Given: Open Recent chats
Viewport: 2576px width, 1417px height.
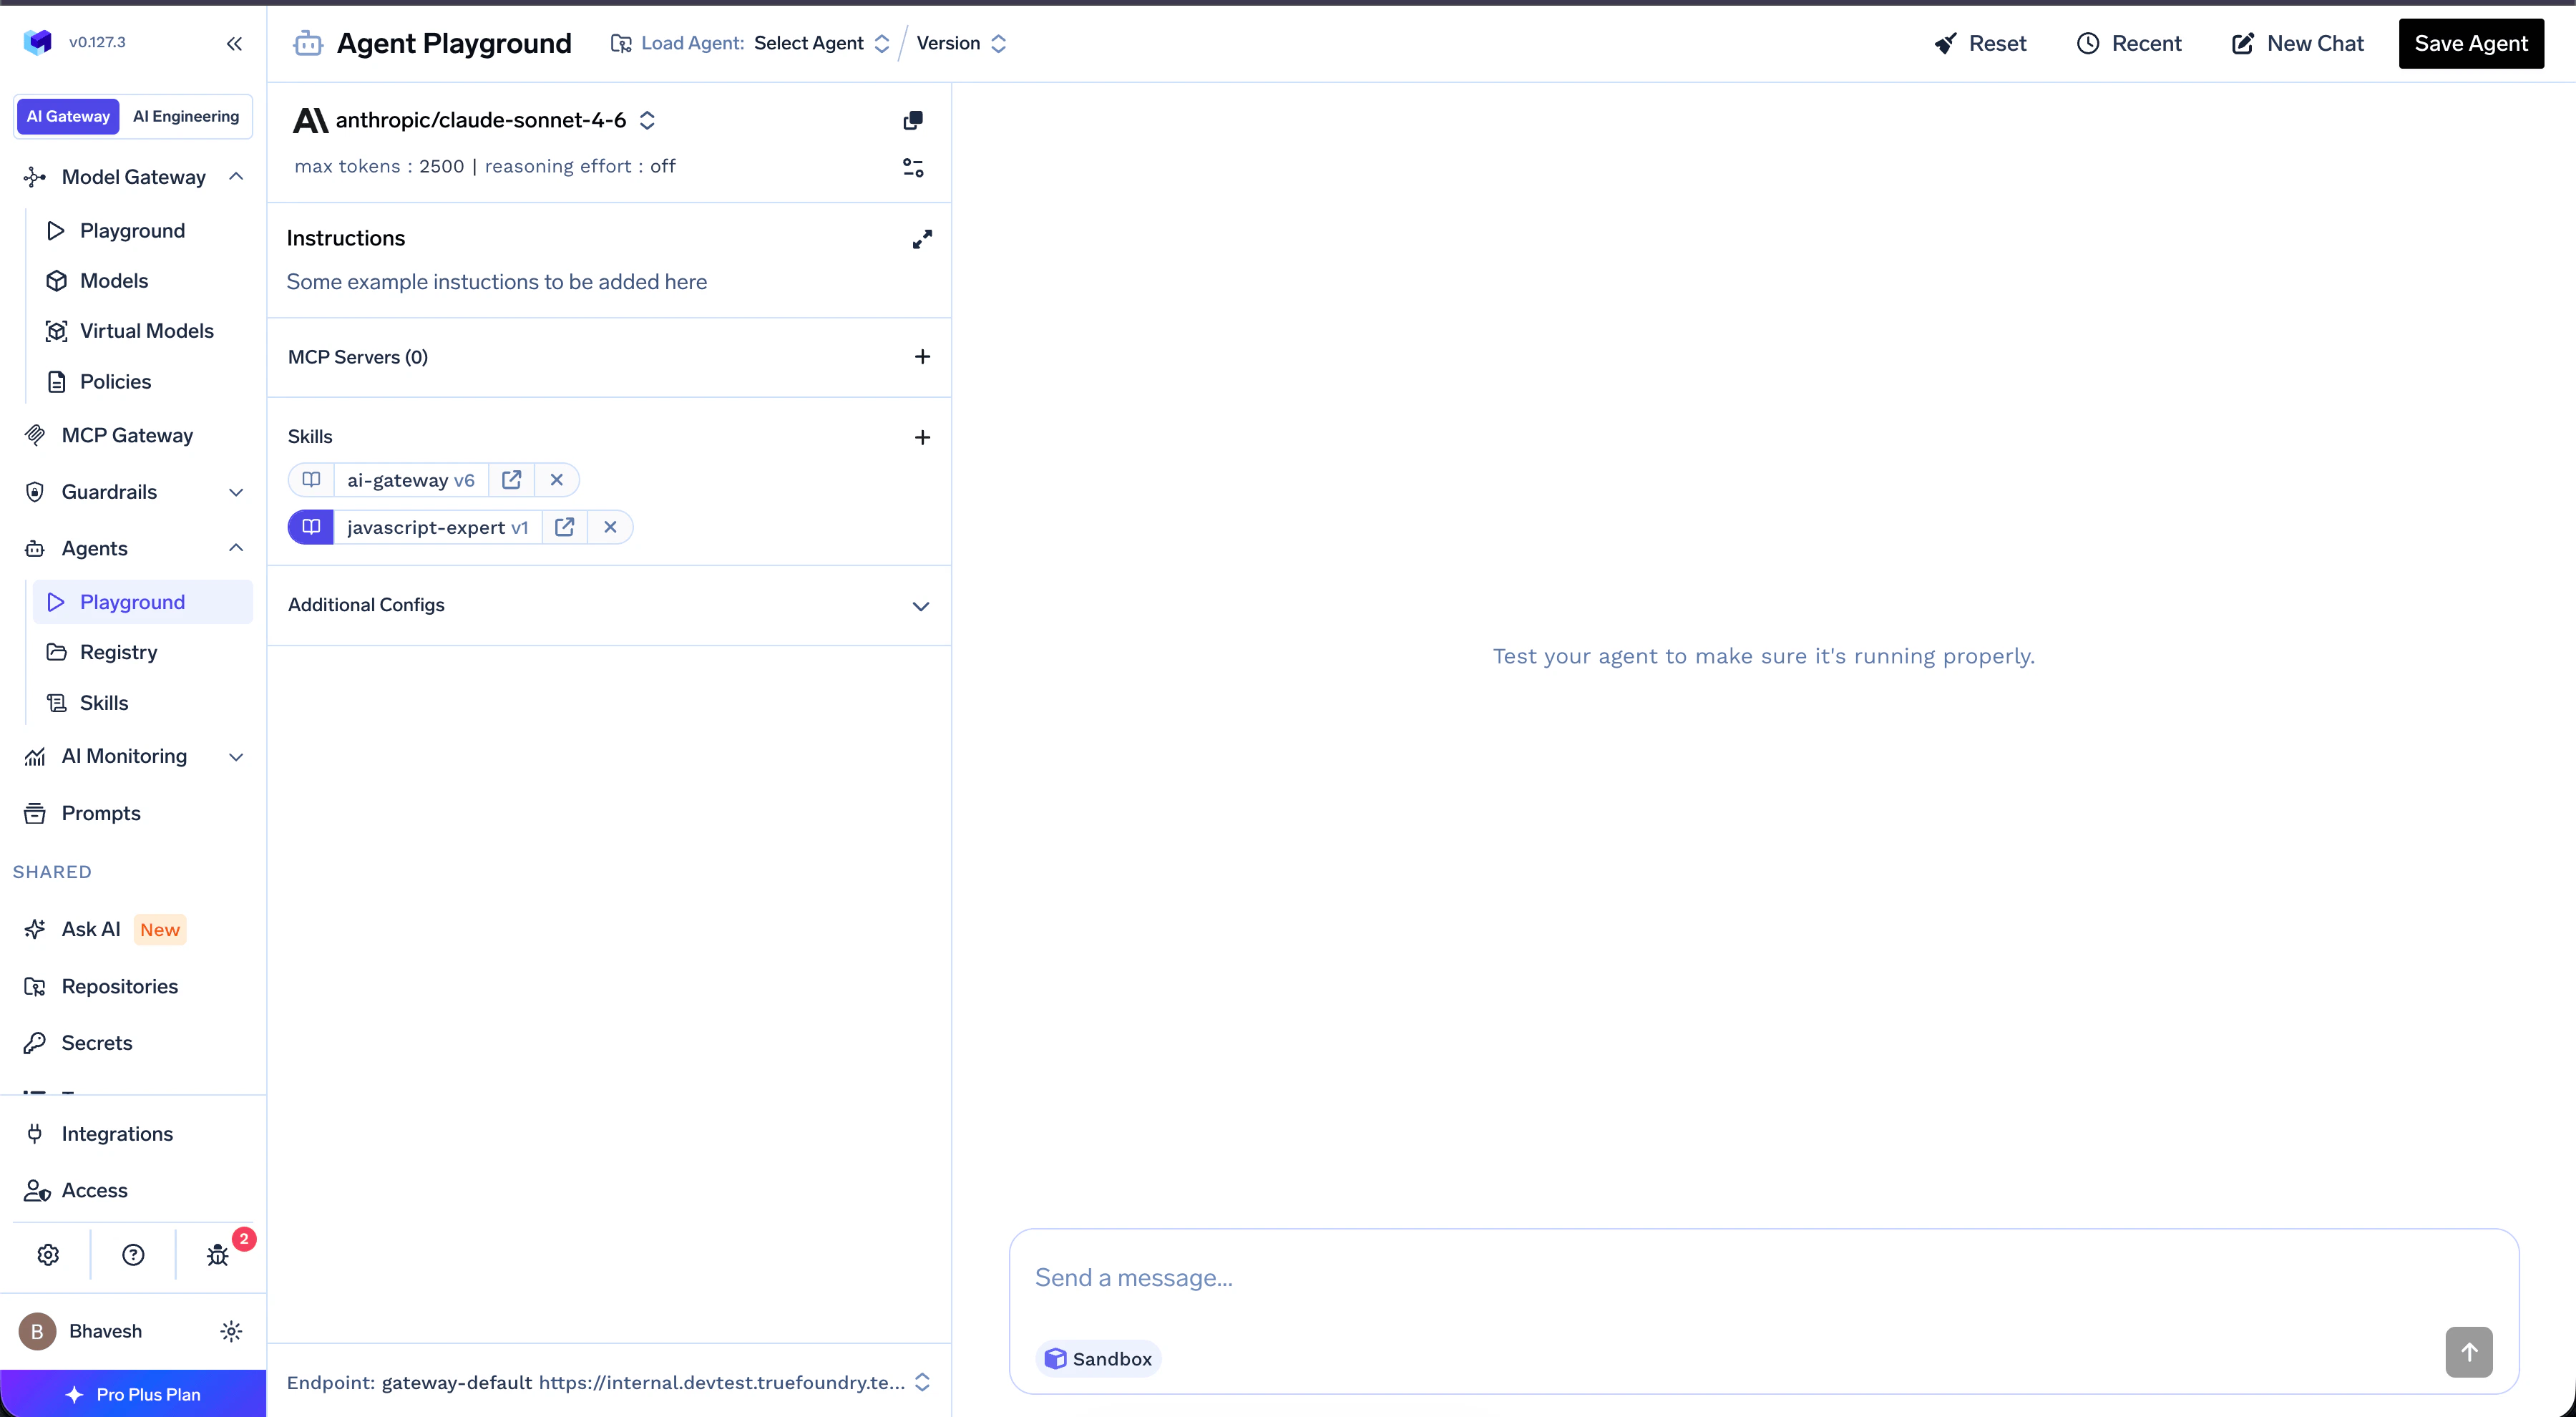Looking at the screenshot, I should coord(2129,43).
